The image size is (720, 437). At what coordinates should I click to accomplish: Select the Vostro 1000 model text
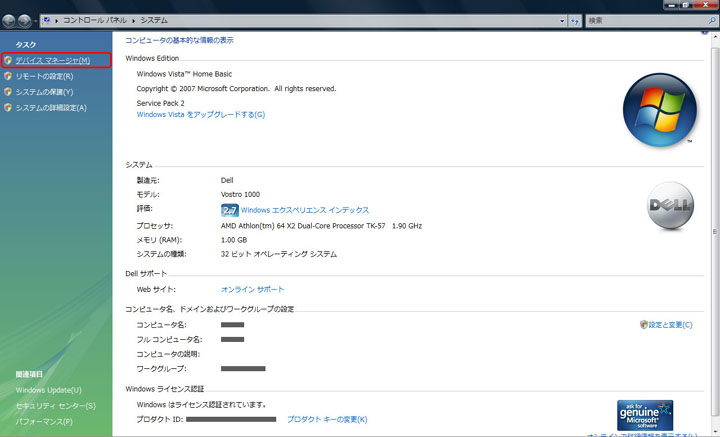[240, 195]
